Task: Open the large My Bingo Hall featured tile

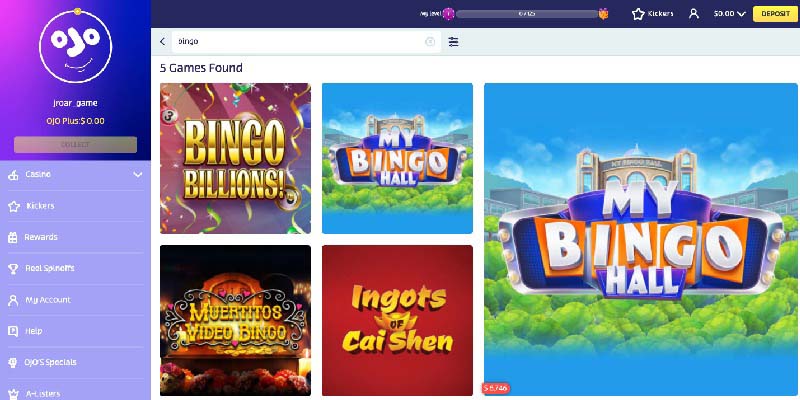Action: (x=641, y=239)
